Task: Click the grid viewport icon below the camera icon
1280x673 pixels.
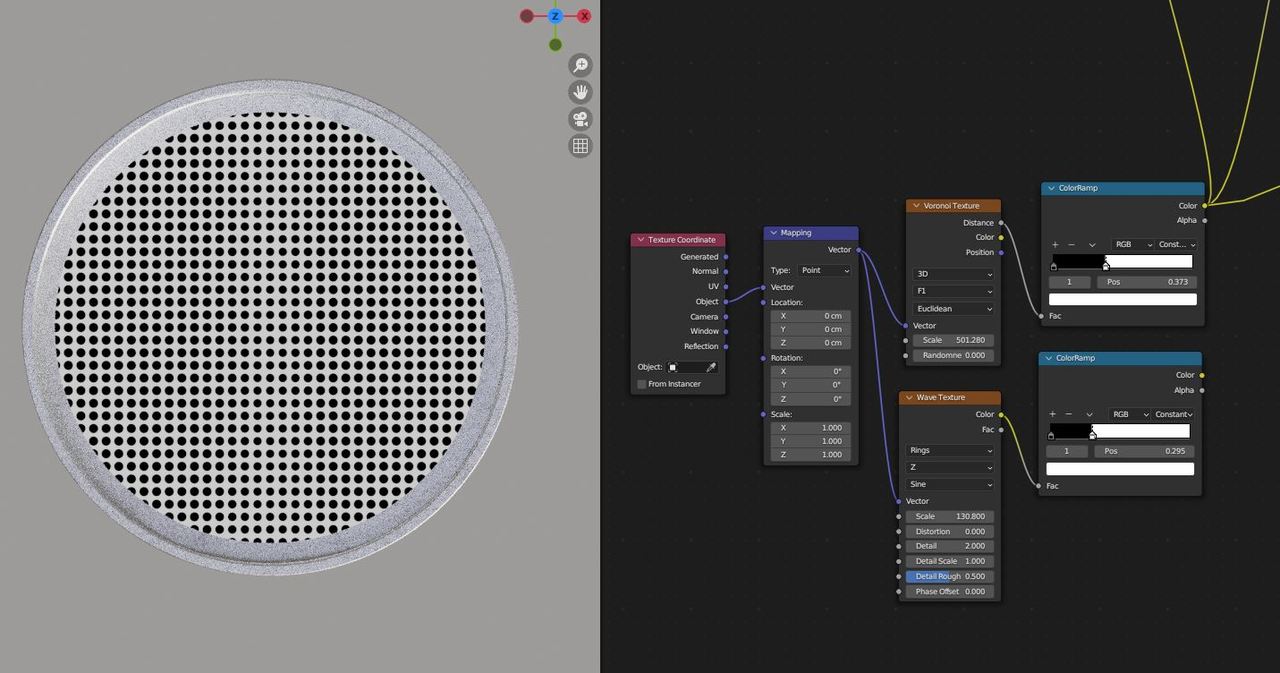Action: pyautogui.click(x=580, y=145)
